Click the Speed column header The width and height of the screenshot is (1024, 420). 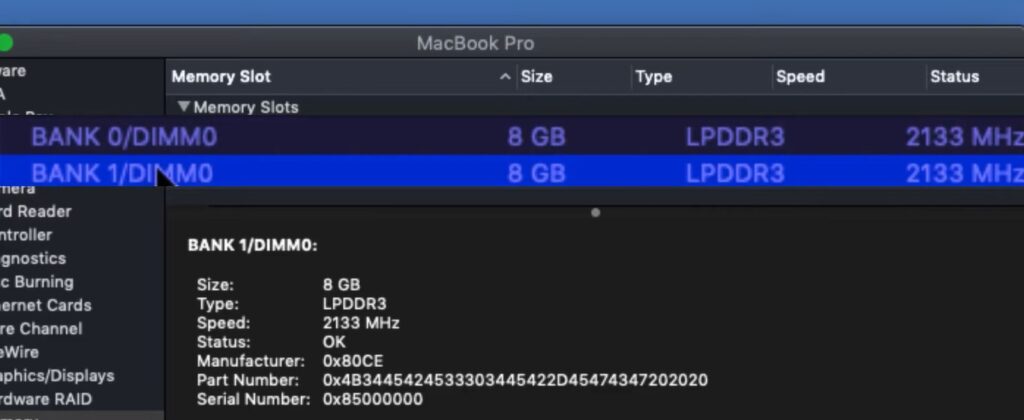[800, 77]
